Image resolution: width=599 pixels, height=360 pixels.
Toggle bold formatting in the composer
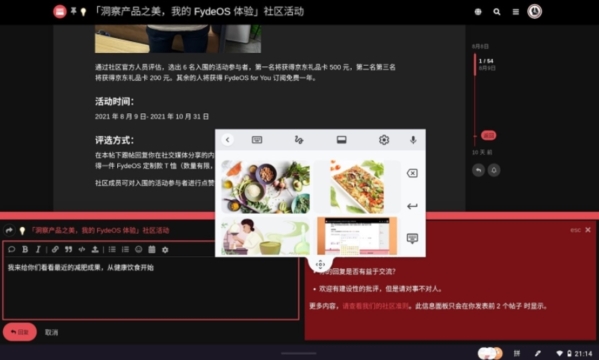pos(25,250)
